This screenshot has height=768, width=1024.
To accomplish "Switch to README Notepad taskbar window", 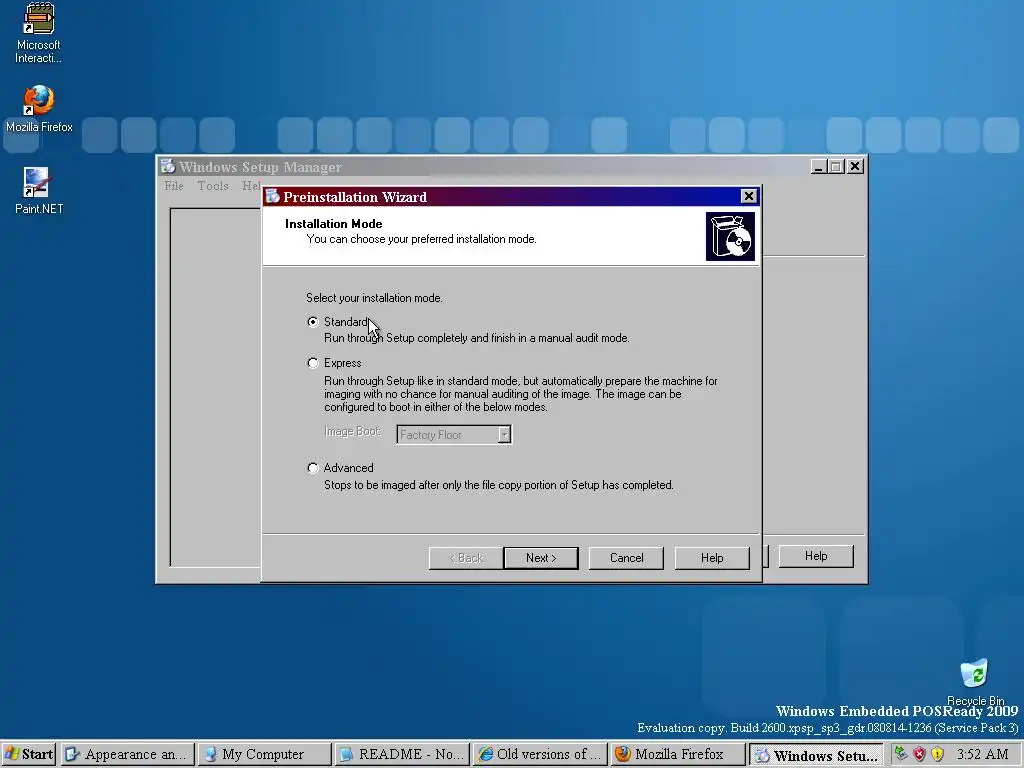I will point(401,754).
